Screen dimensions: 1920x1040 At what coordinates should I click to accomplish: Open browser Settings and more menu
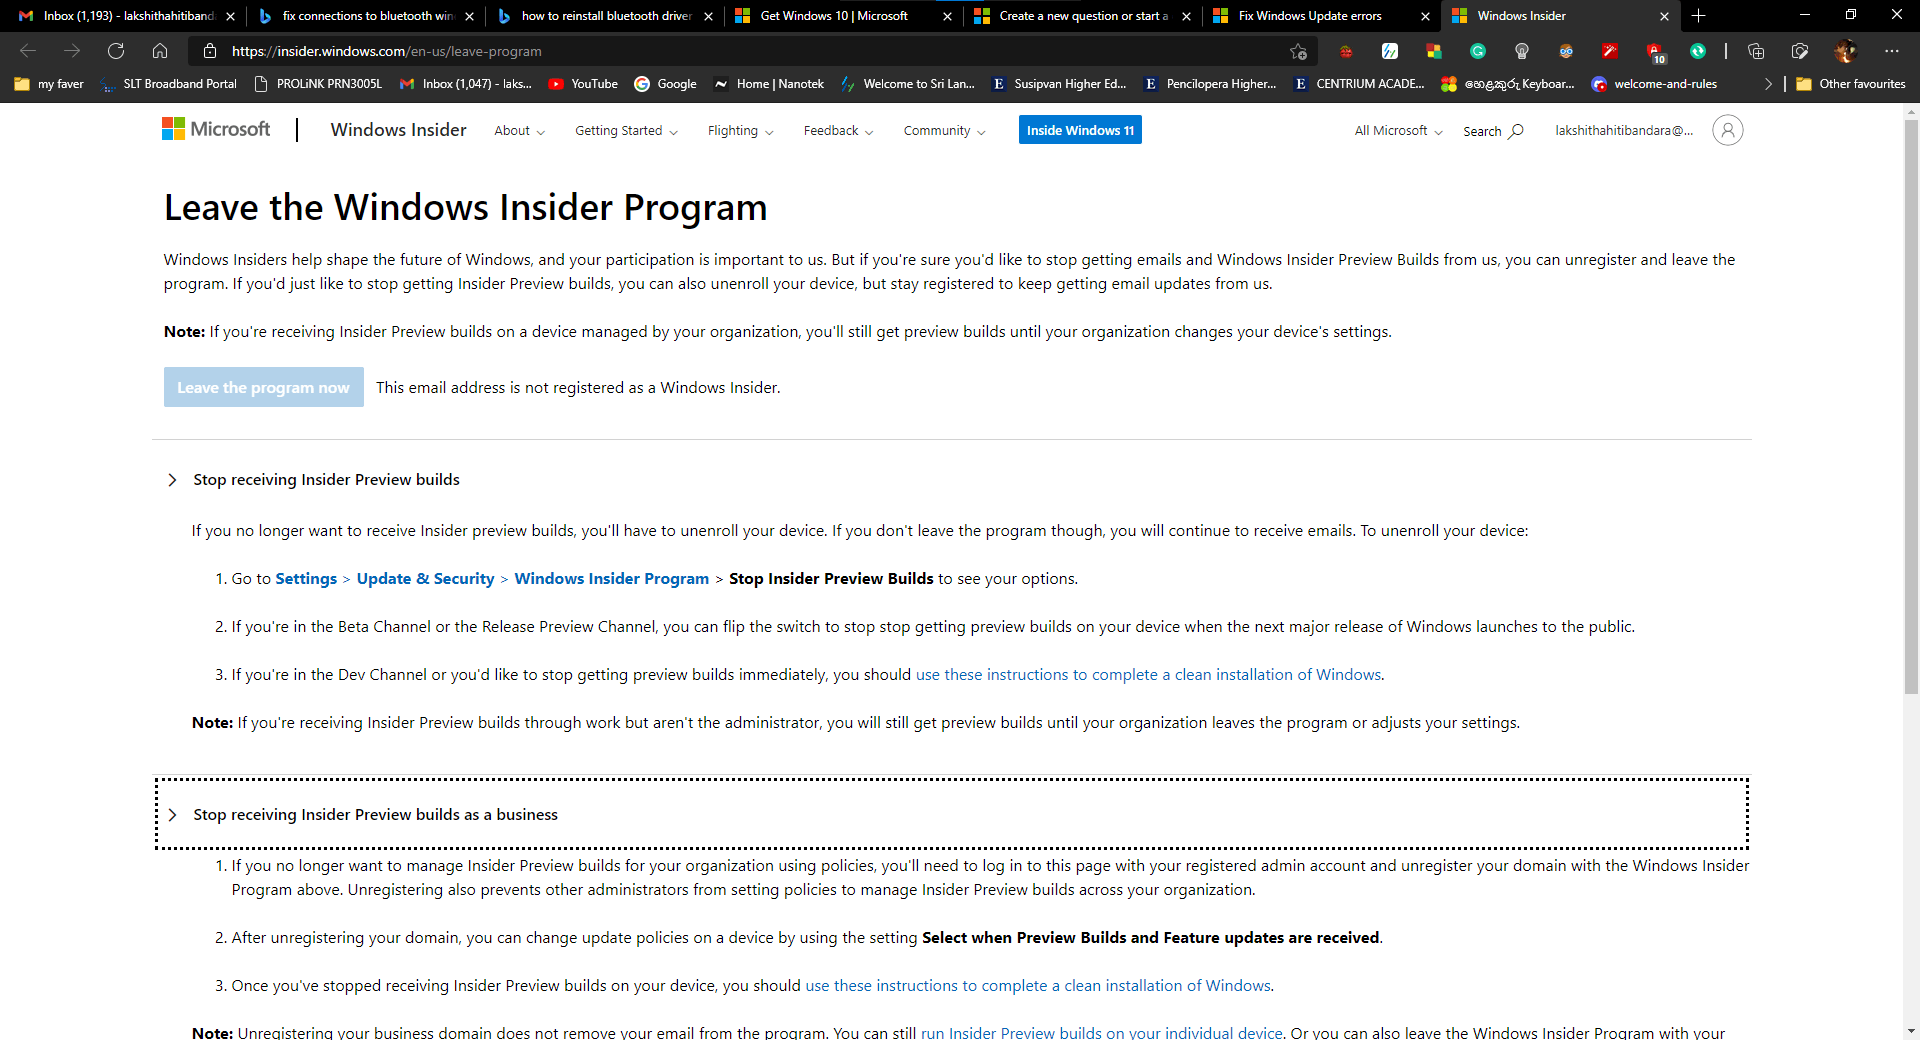(x=1891, y=51)
